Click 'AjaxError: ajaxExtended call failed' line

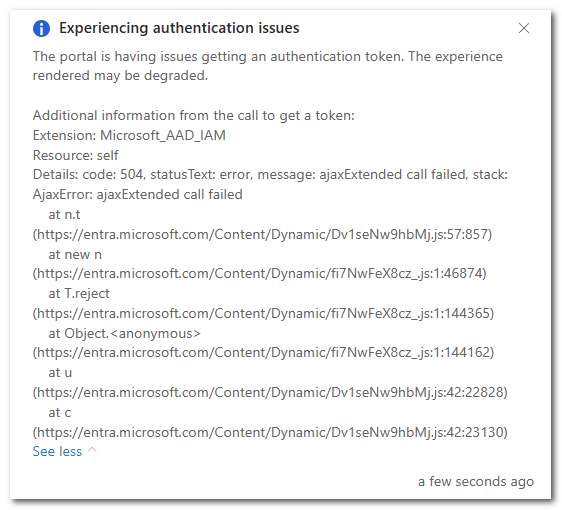(138, 195)
